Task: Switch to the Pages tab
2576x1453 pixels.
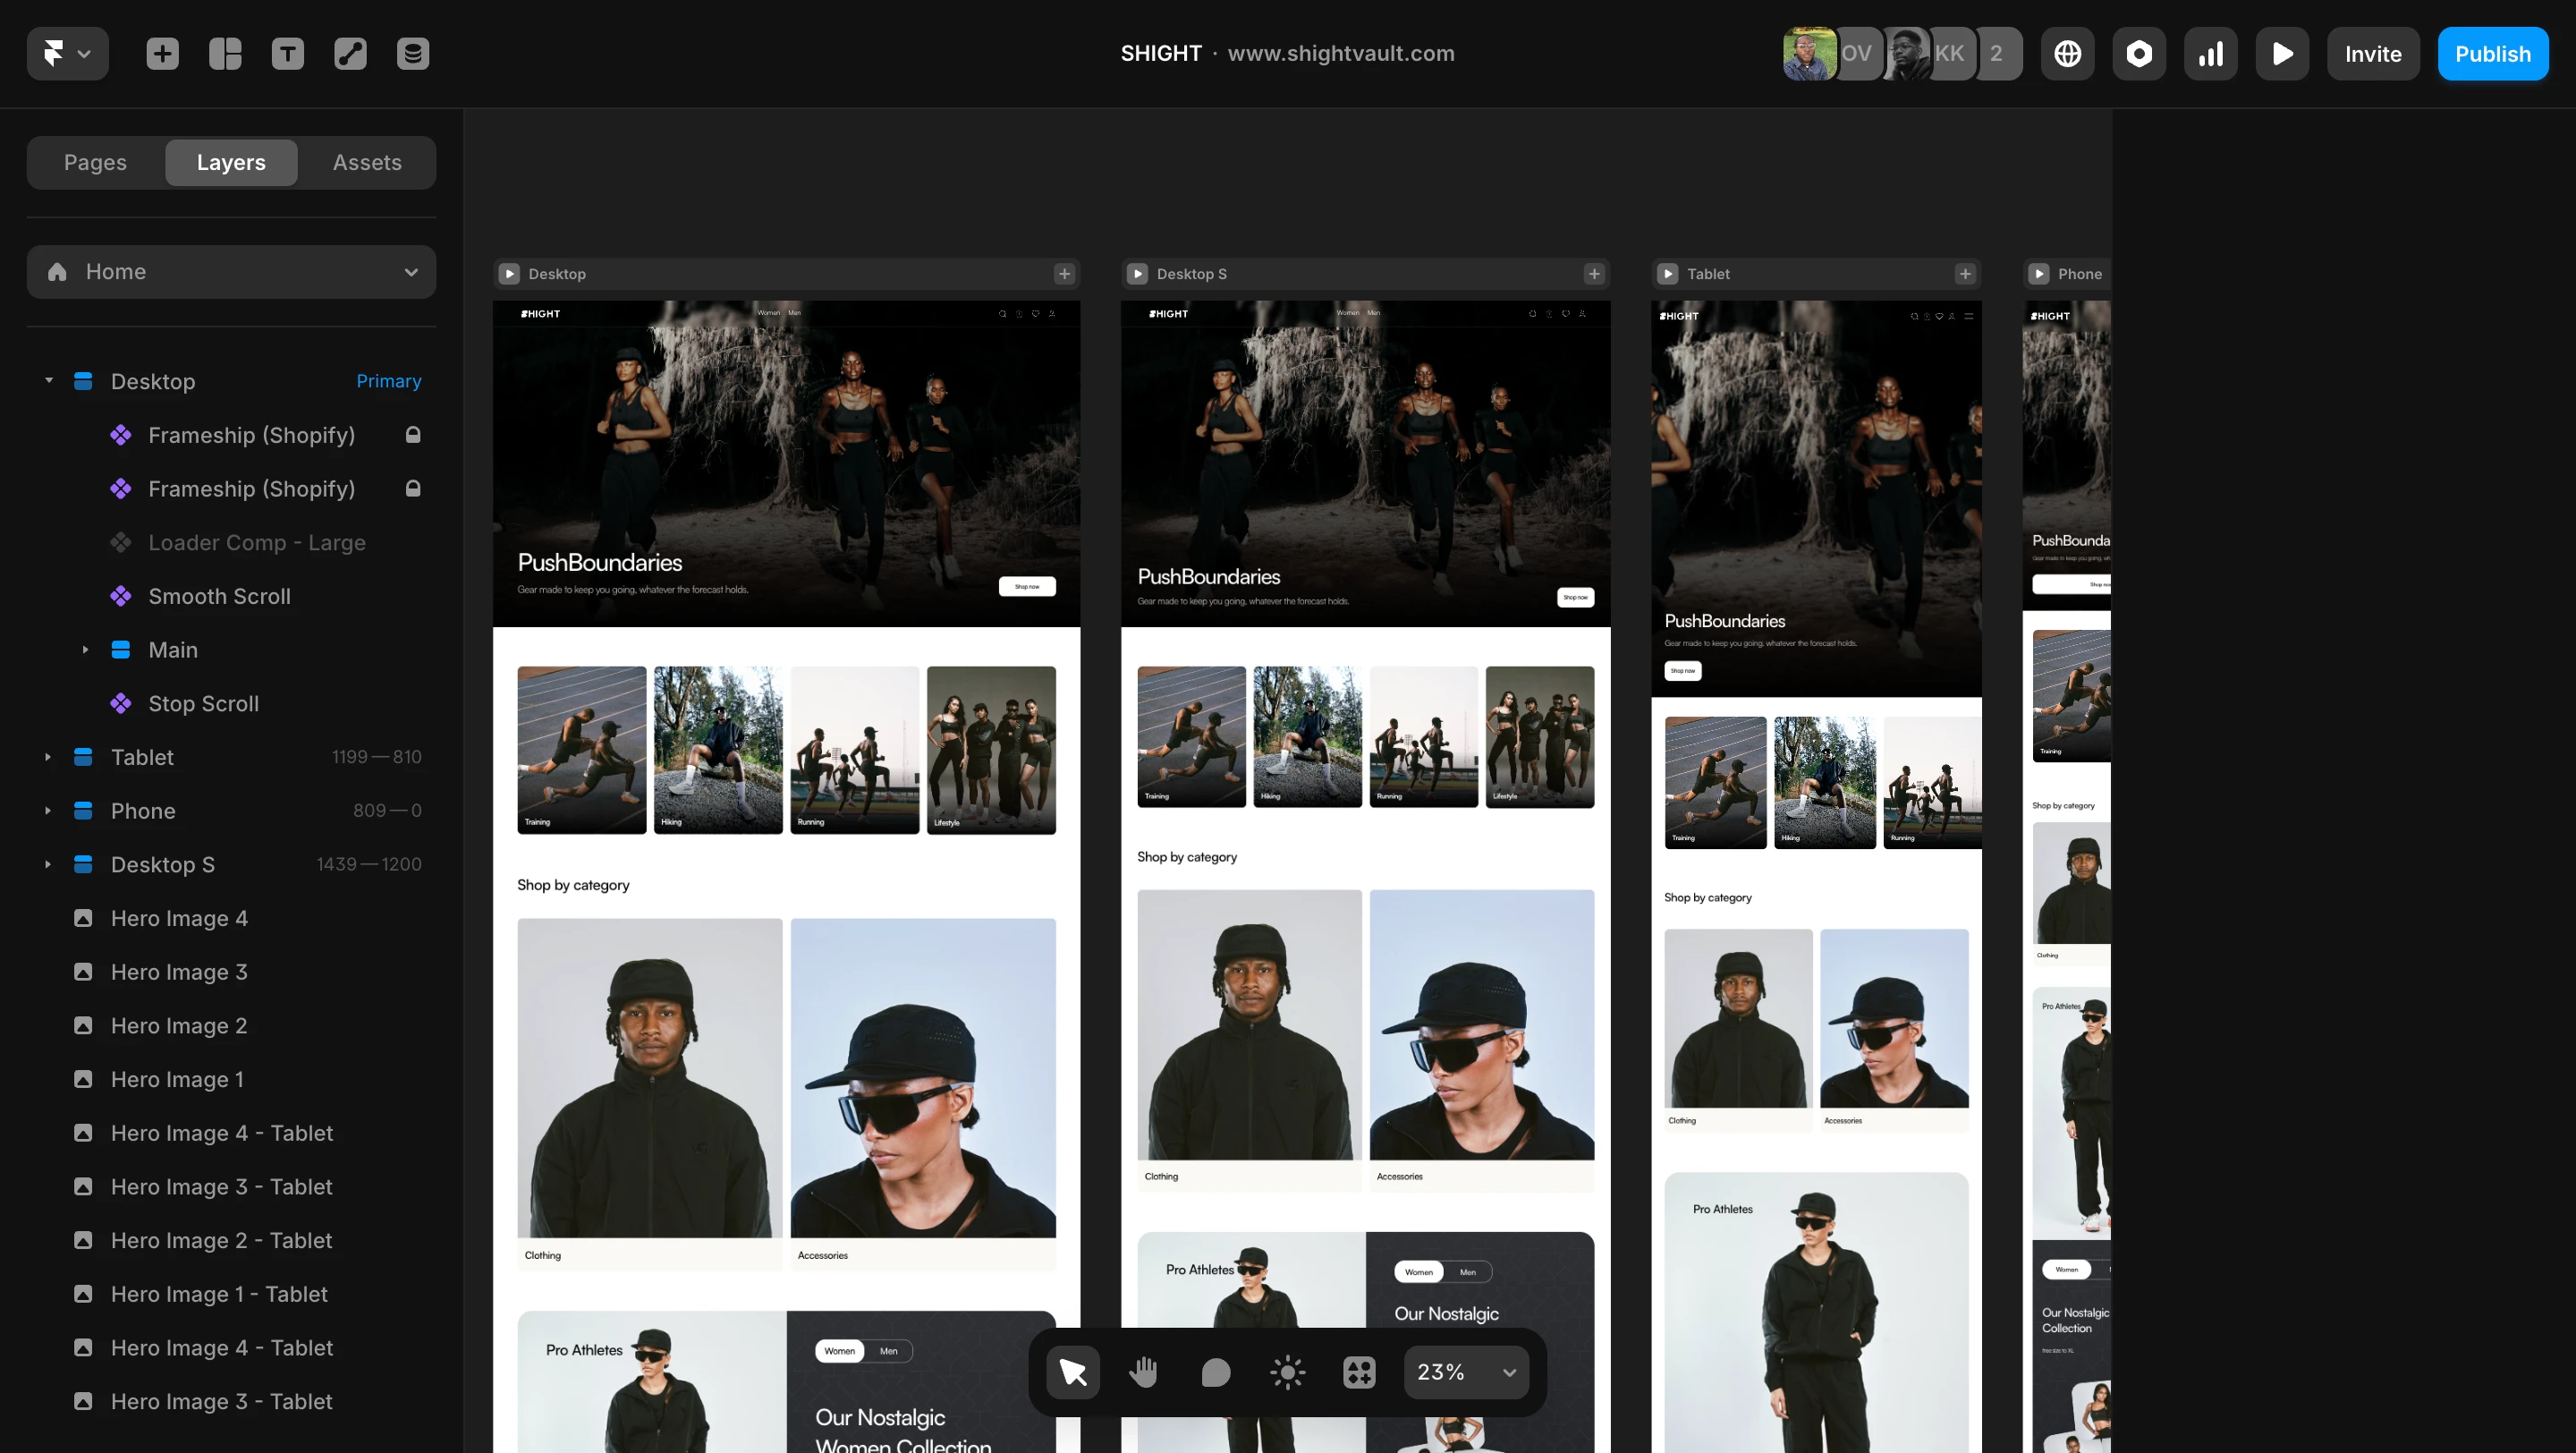Action: pos(95,162)
